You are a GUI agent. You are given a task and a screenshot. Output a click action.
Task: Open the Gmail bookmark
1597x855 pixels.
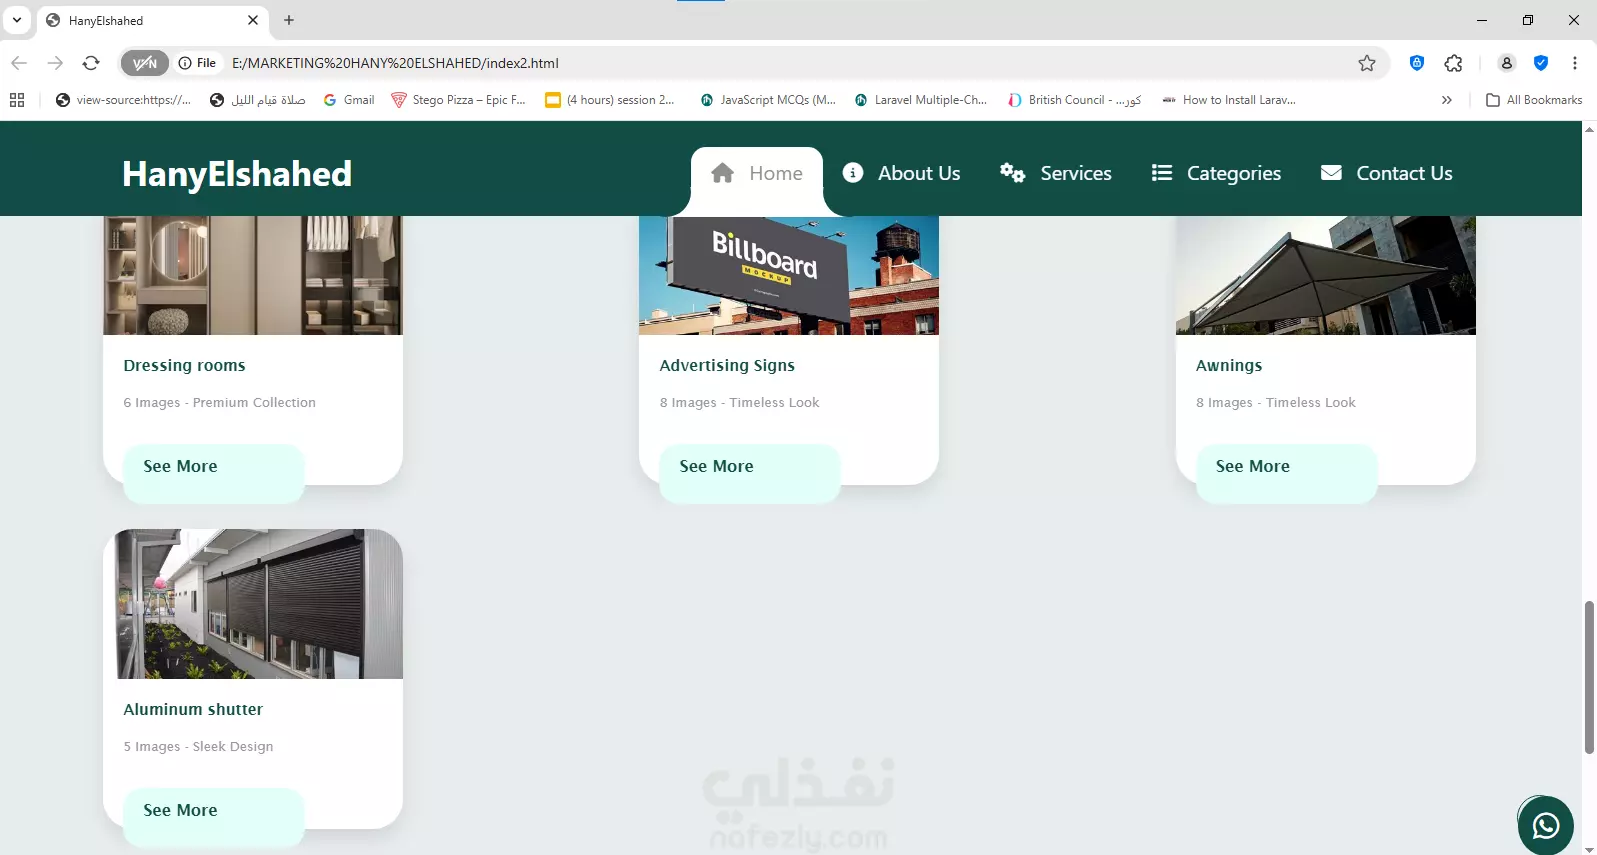coord(349,100)
